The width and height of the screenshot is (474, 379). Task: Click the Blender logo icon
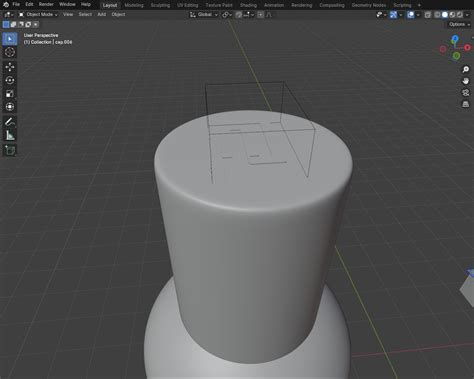pyautogui.click(x=6, y=5)
